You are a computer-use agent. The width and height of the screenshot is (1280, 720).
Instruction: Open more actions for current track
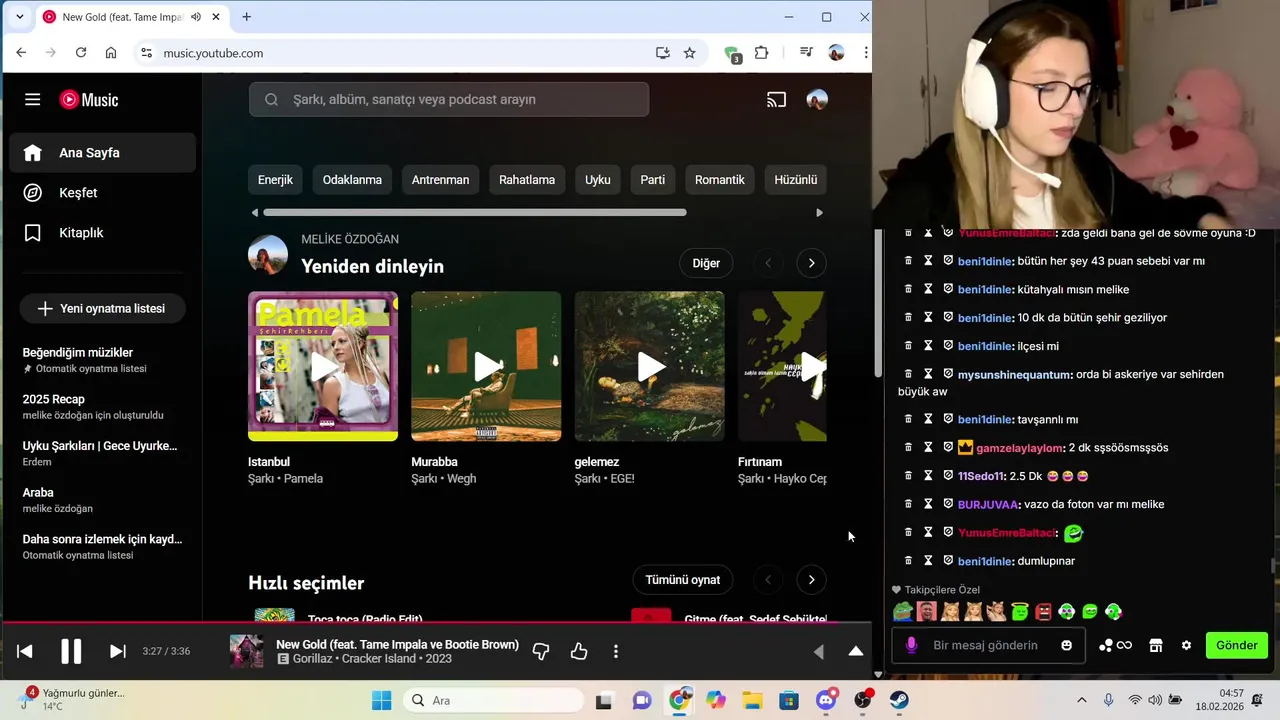pyautogui.click(x=616, y=652)
